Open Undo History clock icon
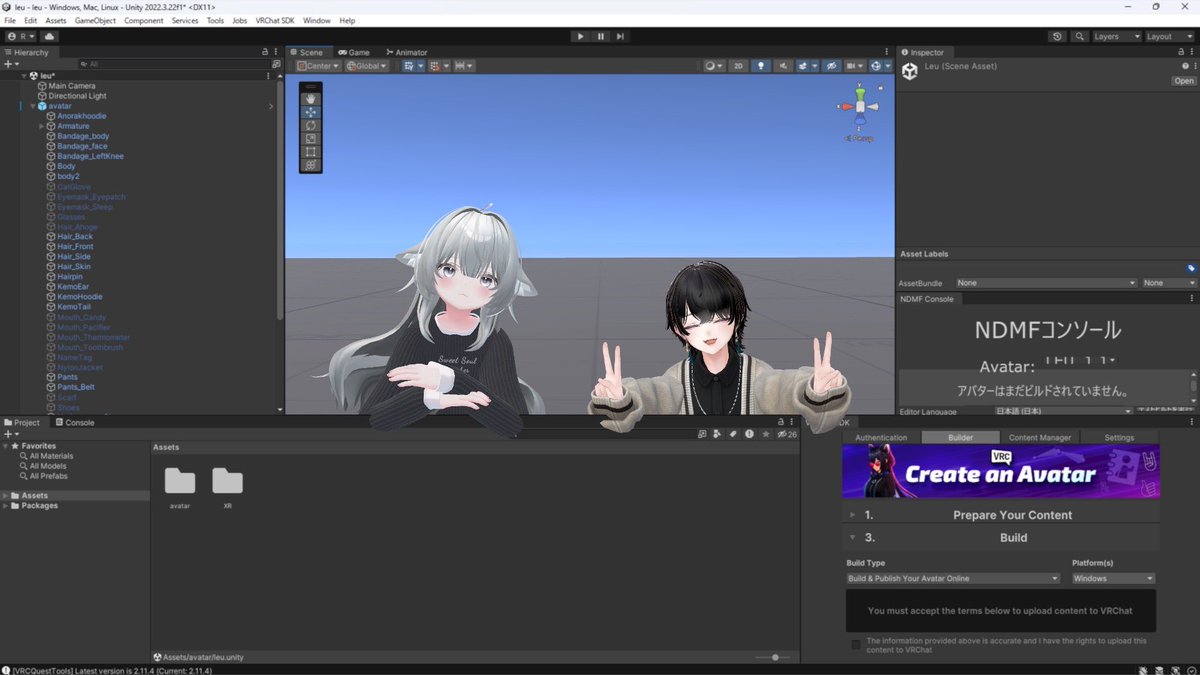This screenshot has width=1200, height=675. 1058,36
